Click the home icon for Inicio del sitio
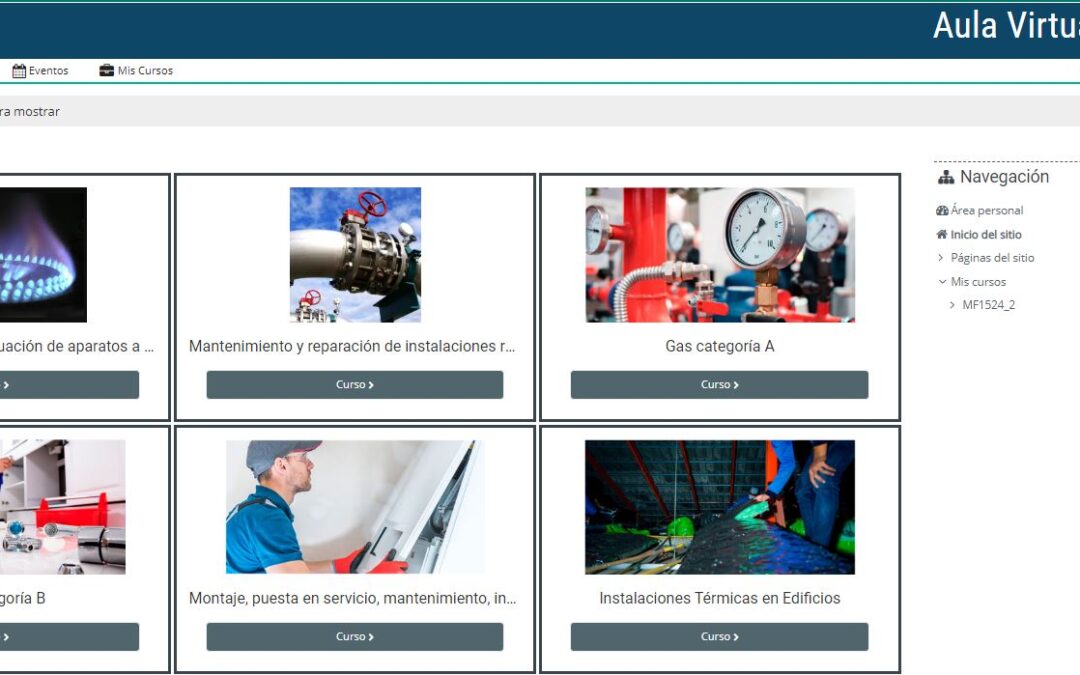1080x675 pixels. [x=942, y=234]
